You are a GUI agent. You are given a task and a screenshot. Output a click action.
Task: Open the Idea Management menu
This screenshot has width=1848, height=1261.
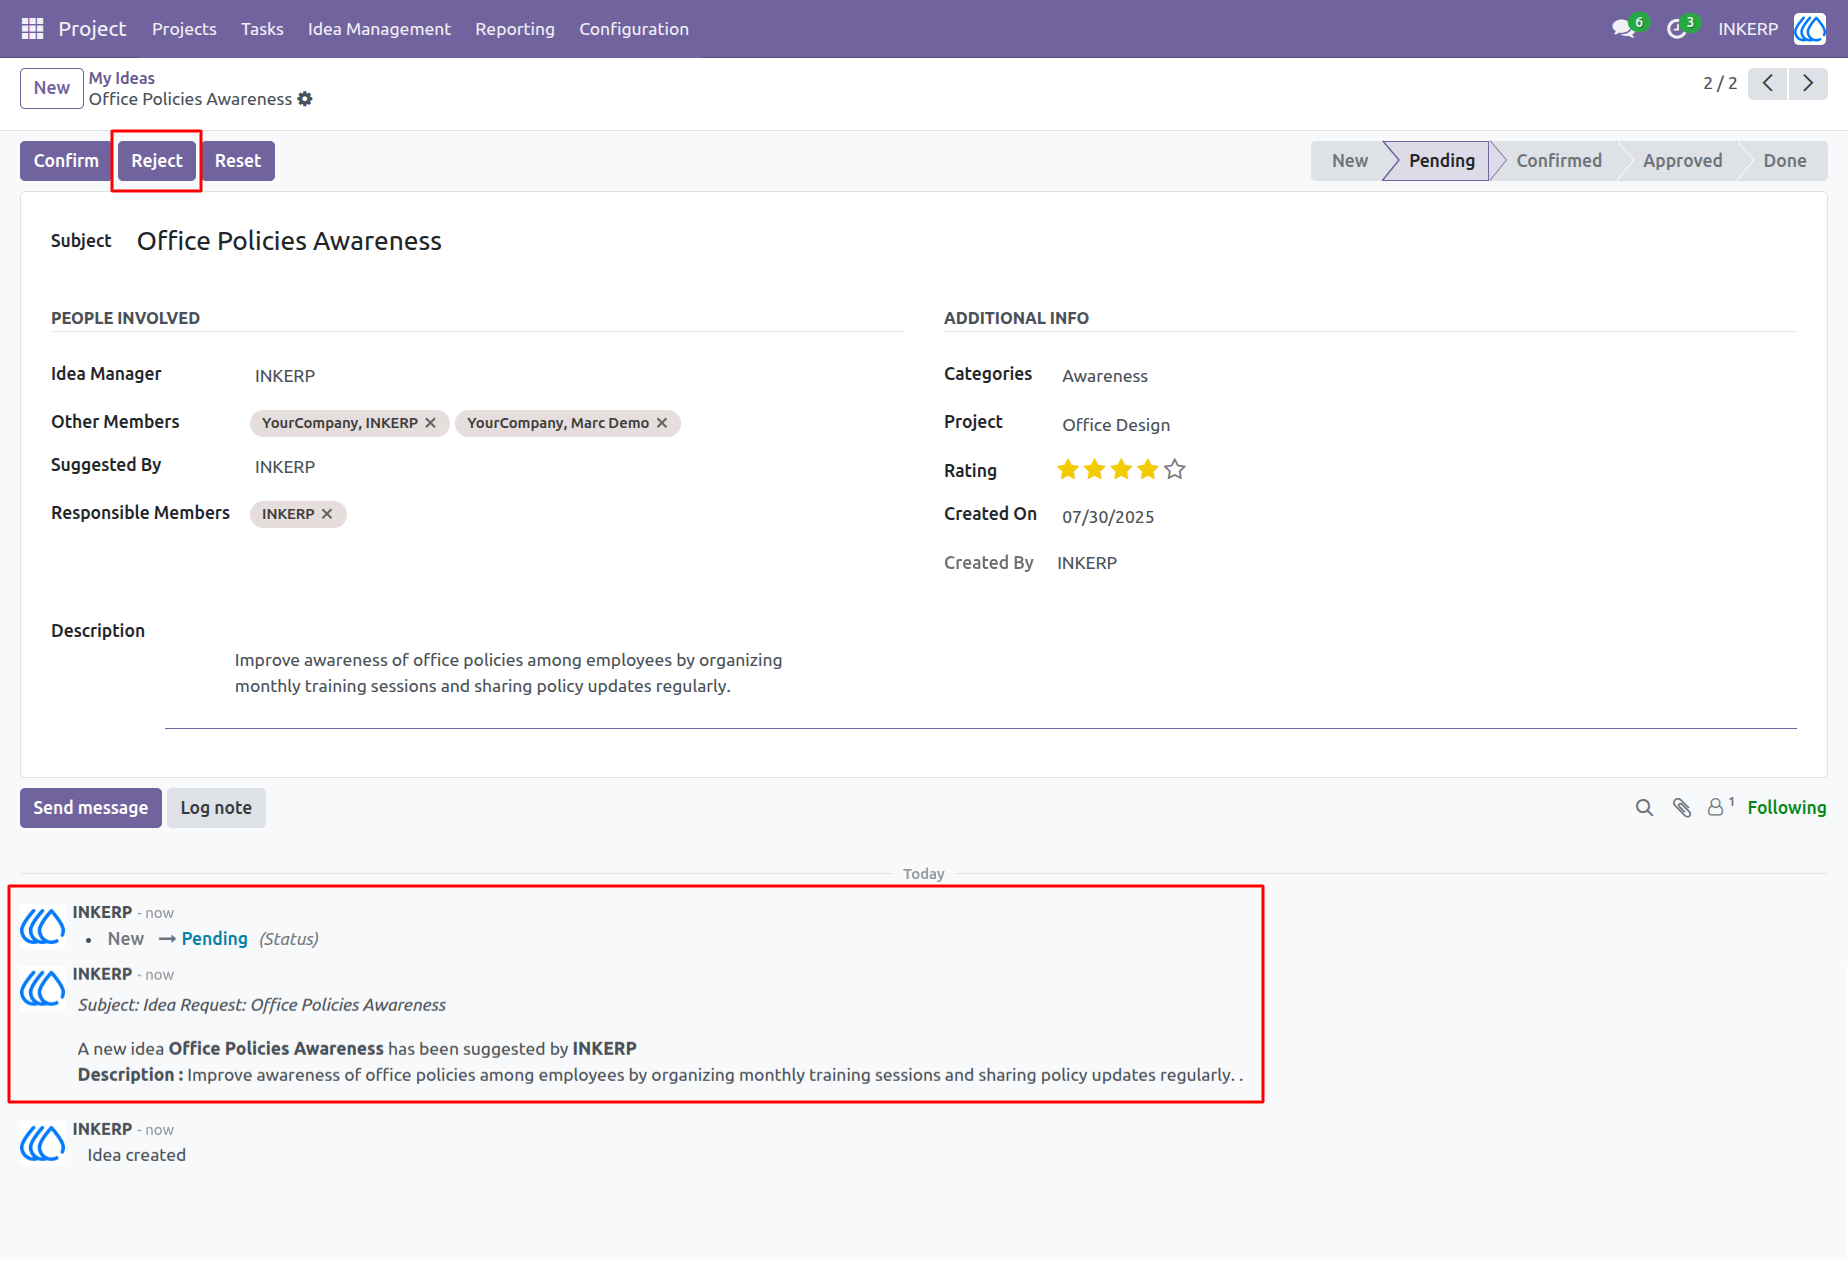(x=379, y=29)
